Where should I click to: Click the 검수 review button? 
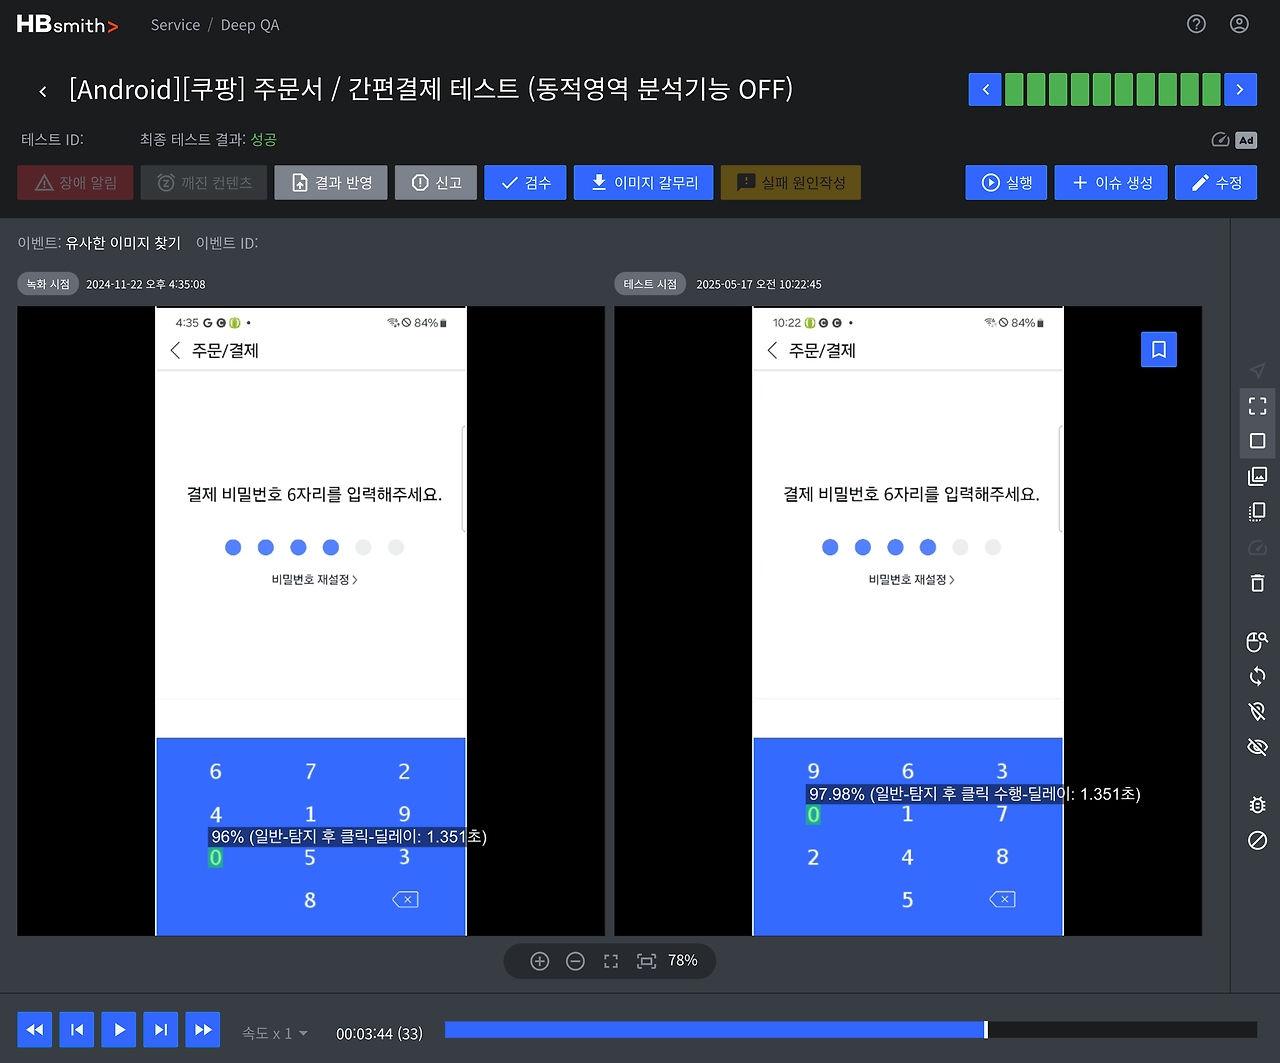point(525,183)
